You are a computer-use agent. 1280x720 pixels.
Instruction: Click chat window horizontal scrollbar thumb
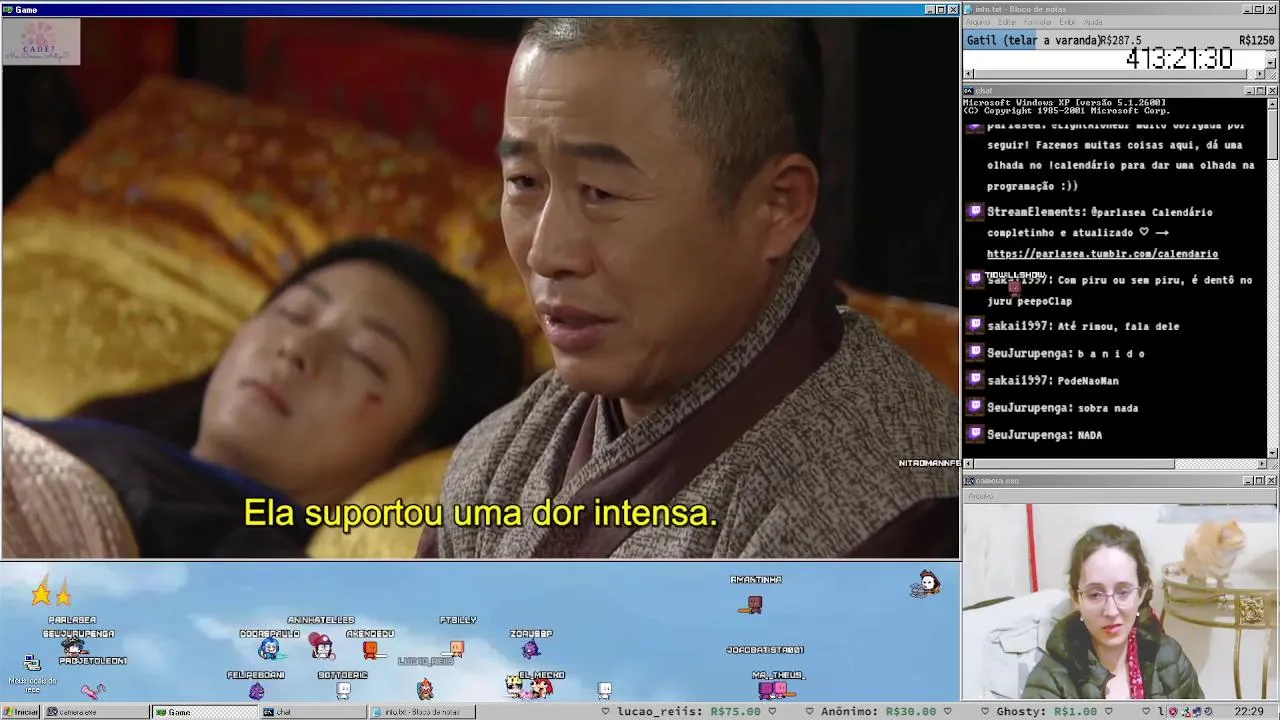pyautogui.click(x=1073, y=464)
